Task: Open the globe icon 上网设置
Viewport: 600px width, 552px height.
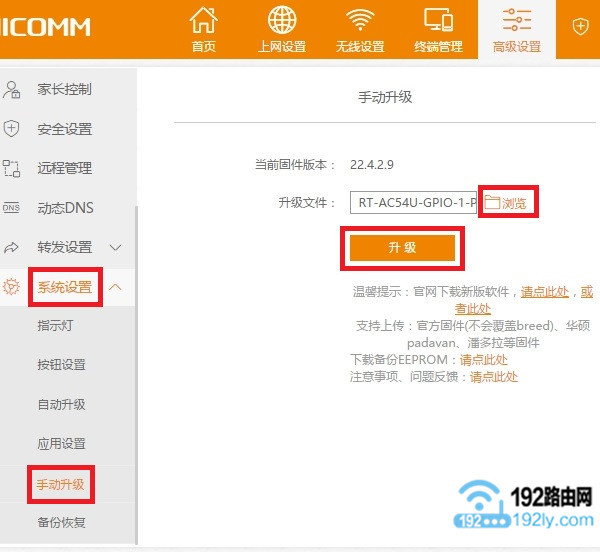Action: point(282,29)
